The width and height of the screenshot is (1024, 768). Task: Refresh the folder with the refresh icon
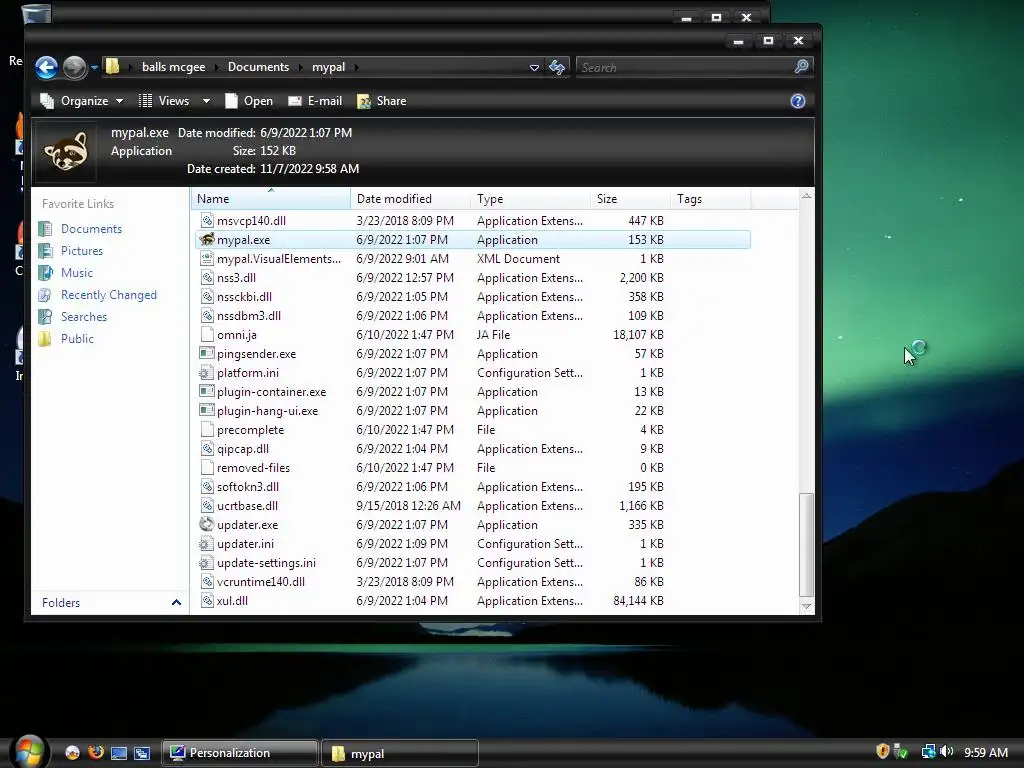click(x=557, y=67)
